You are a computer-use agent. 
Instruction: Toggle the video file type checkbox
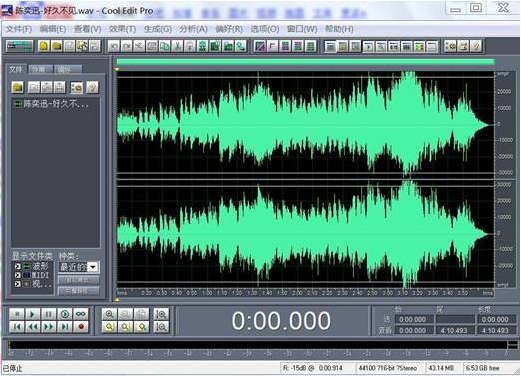point(18,284)
